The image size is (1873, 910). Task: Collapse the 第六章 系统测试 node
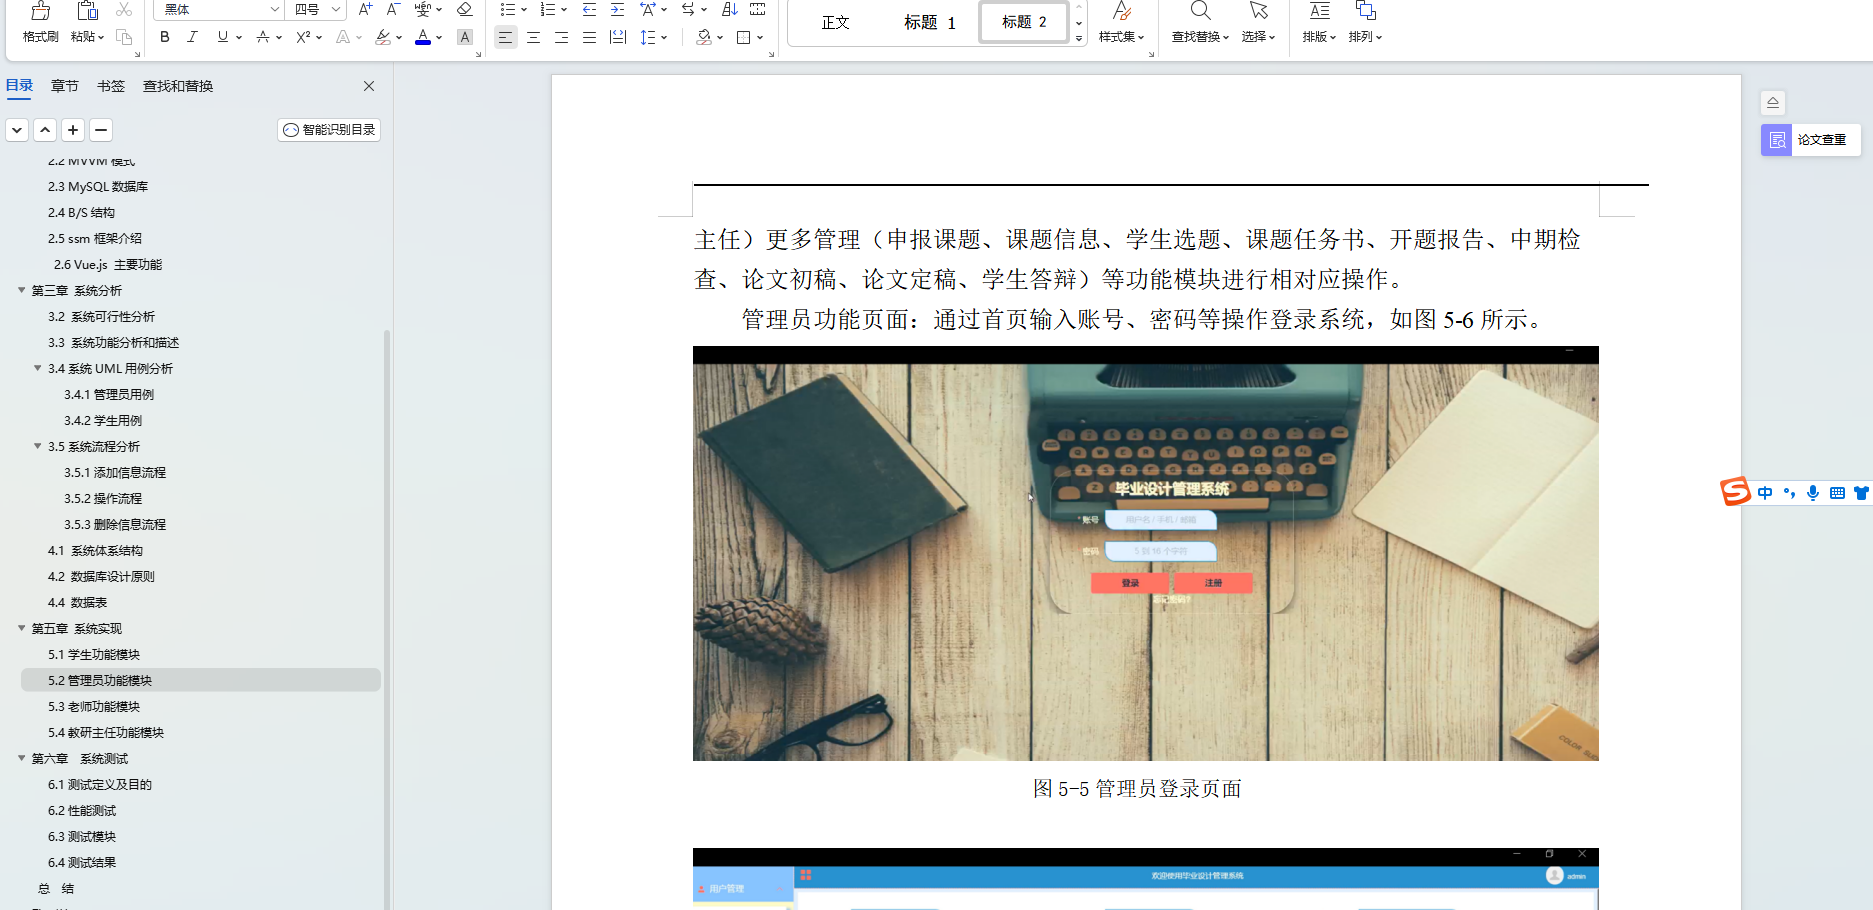tap(21, 758)
